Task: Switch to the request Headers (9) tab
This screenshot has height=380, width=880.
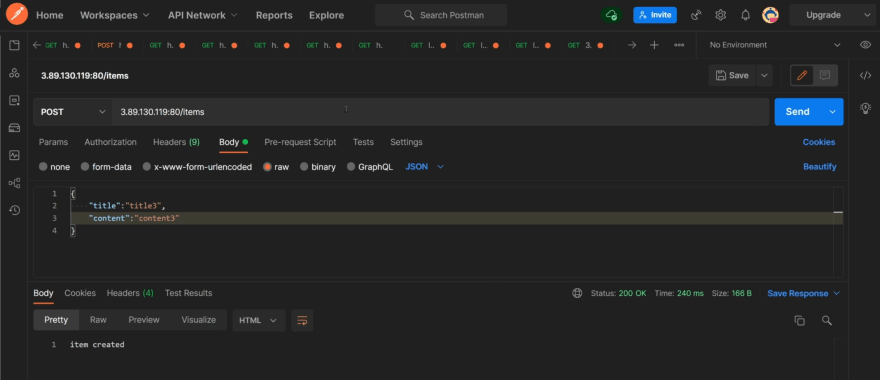Action: (176, 142)
